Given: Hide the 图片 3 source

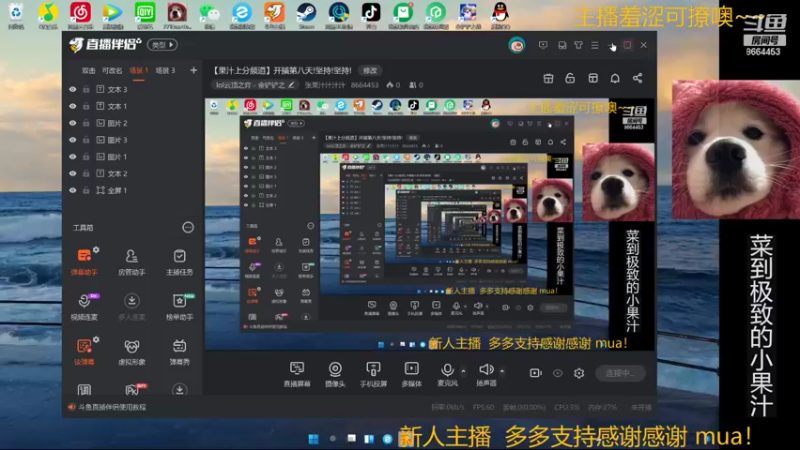Looking at the screenshot, I should pos(72,140).
